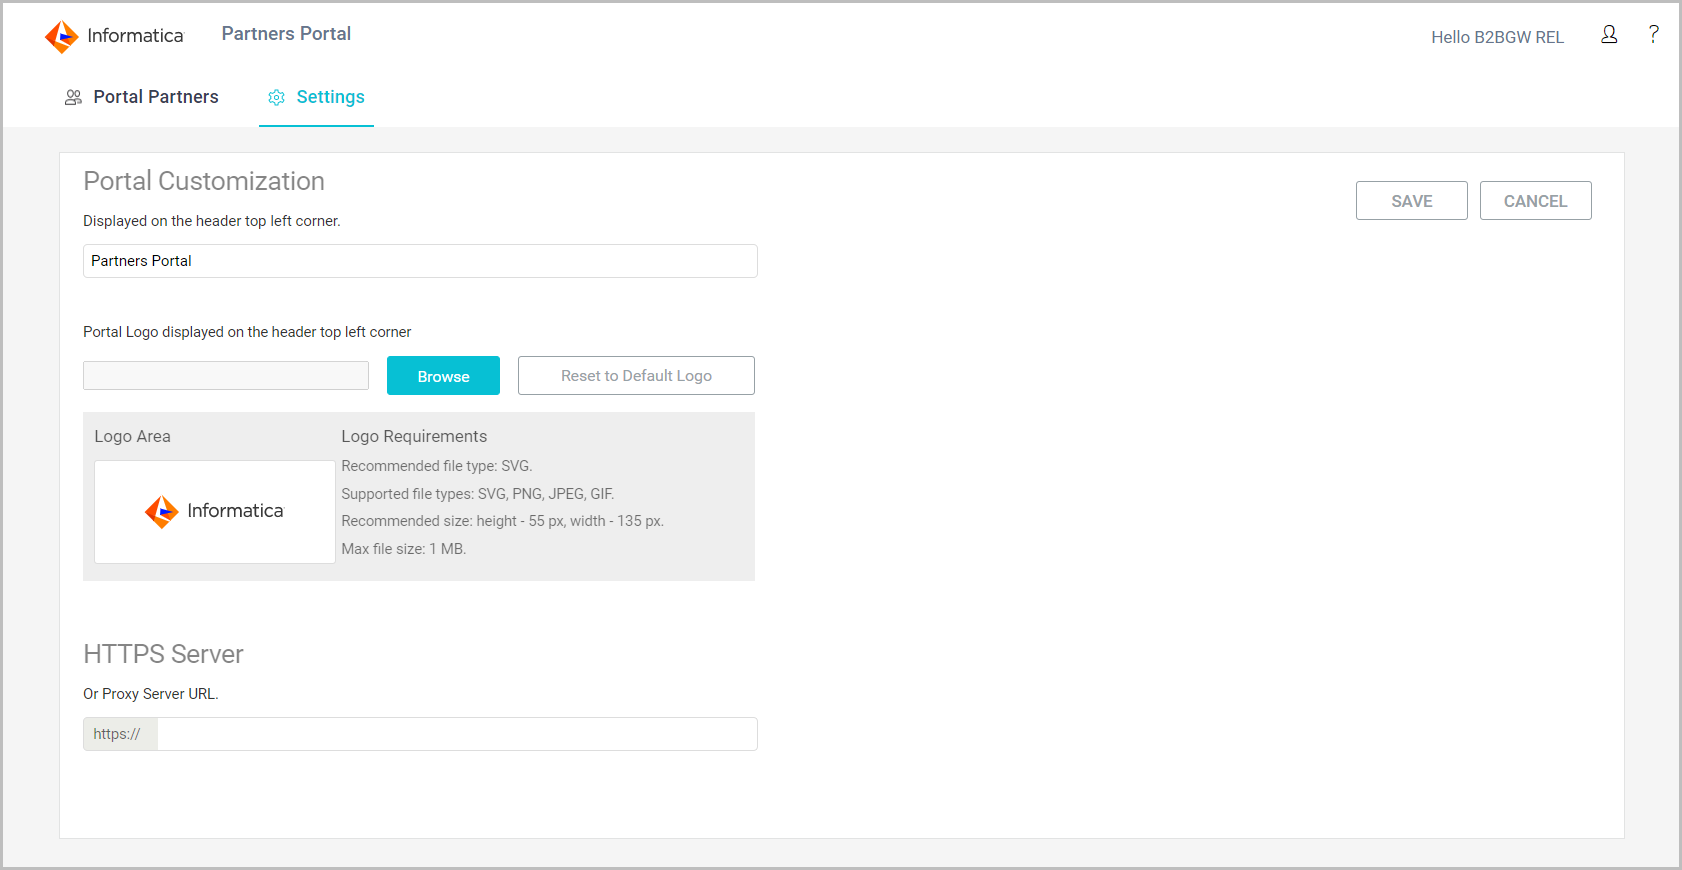The image size is (1682, 870).
Task: Save the portal customization settings
Action: pyautogui.click(x=1411, y=201)
